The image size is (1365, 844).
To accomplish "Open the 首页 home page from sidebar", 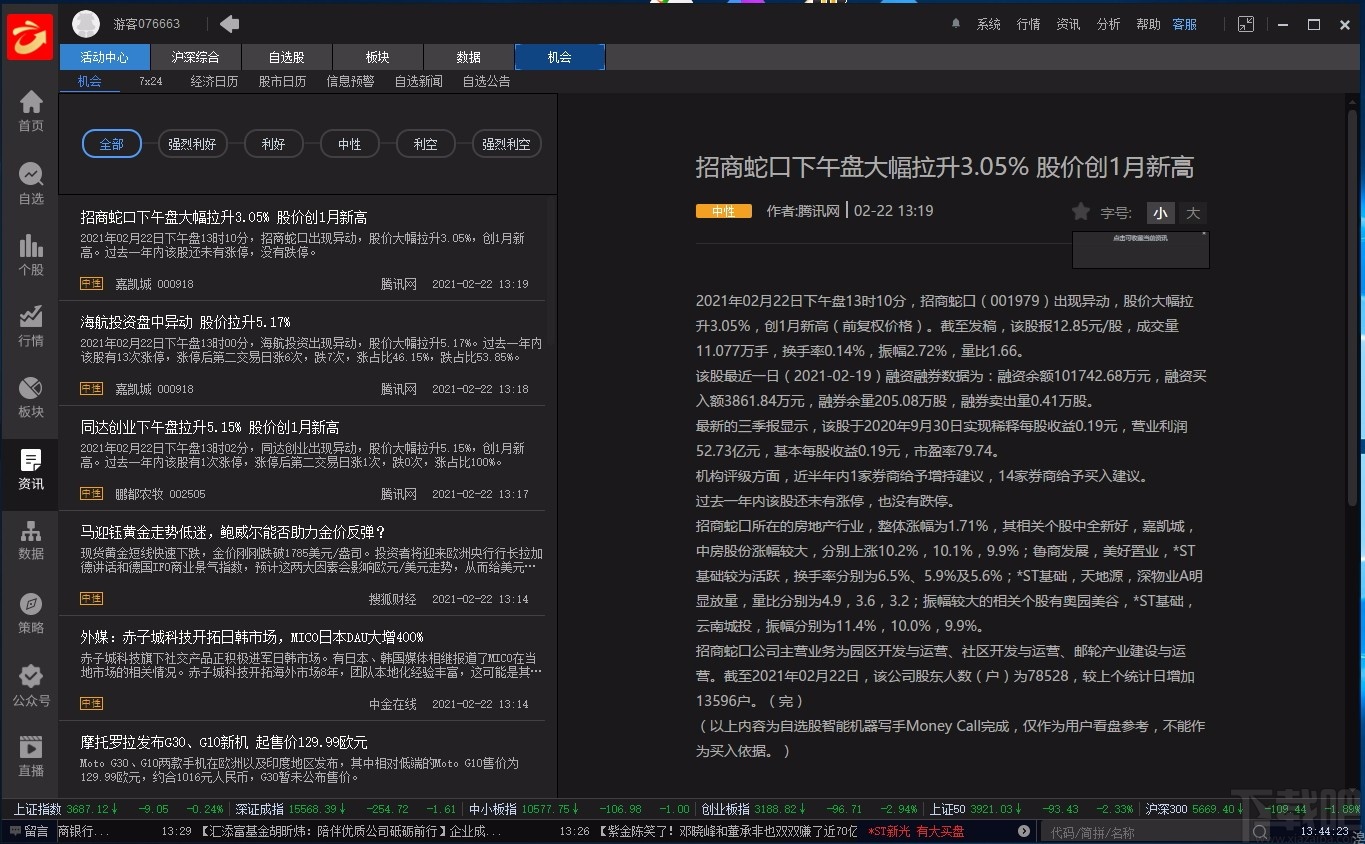I will click(x=29, y=107).
